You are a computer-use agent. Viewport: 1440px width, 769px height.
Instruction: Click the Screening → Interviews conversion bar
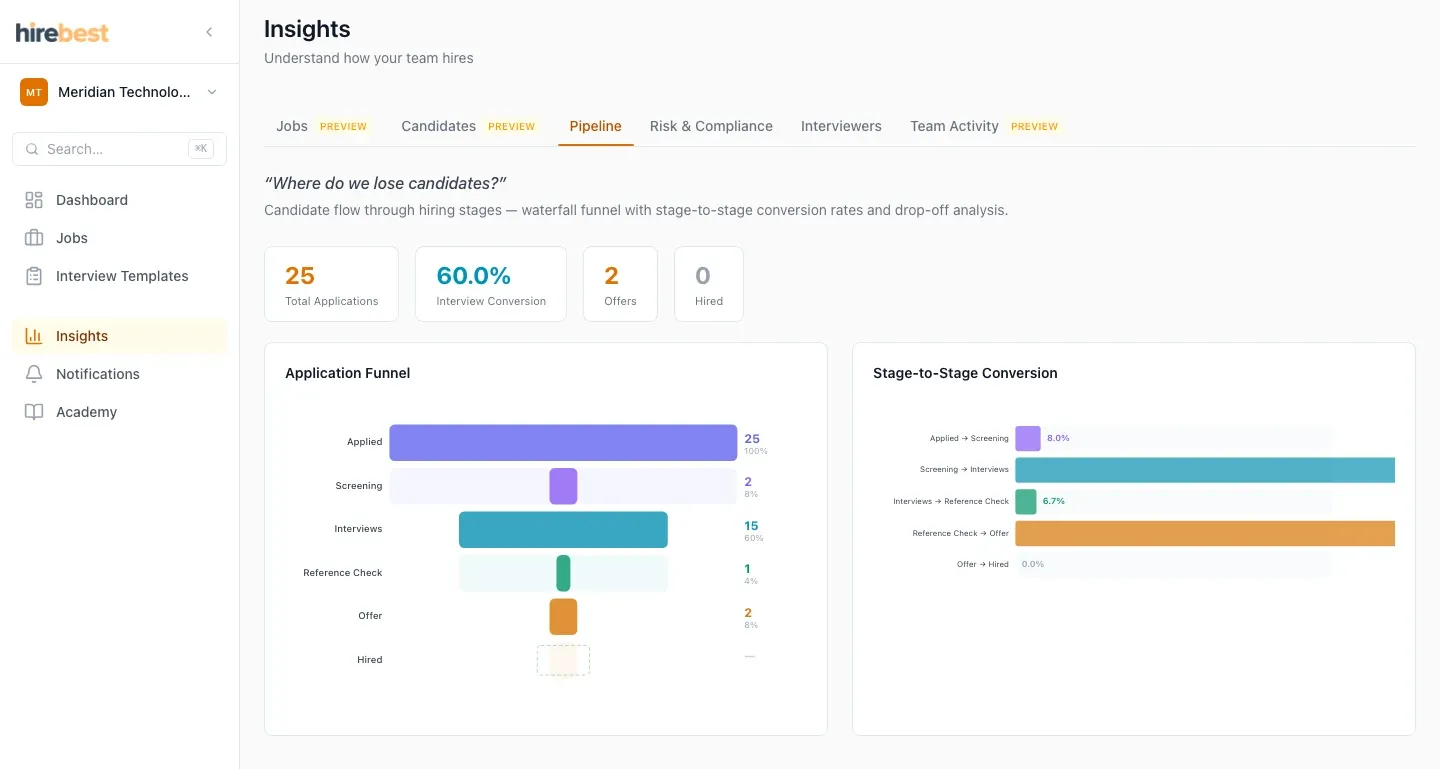1205,470
